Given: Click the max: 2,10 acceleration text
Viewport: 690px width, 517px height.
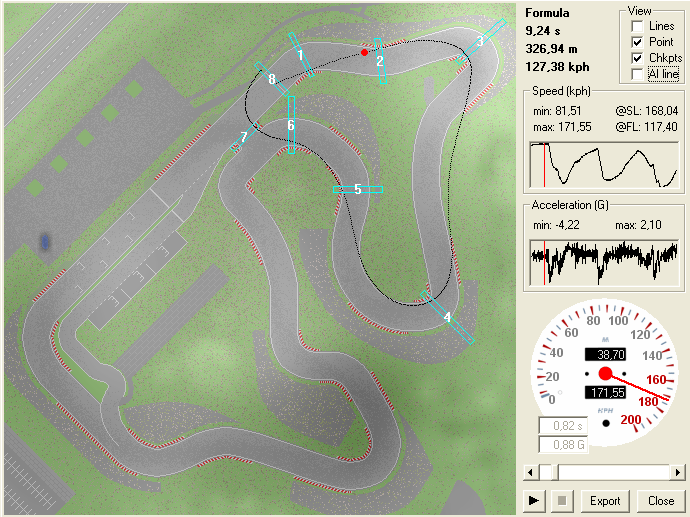Looking at the screenshot, I should point(638,225).
